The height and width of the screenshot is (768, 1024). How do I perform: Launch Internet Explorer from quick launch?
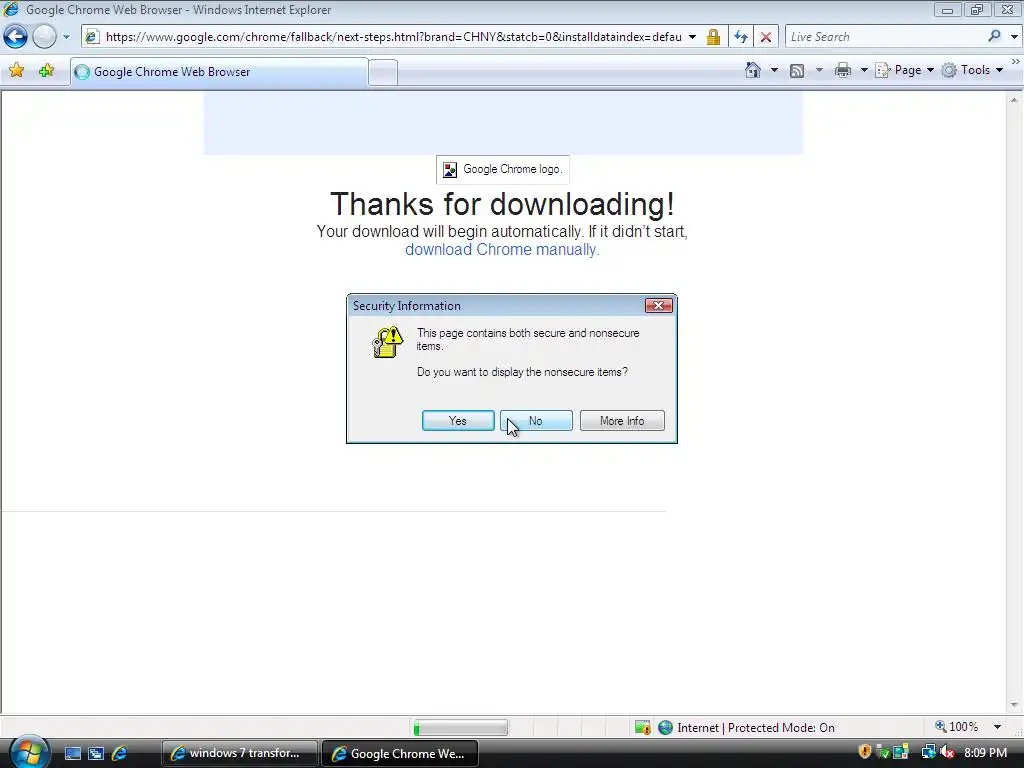click(x=120, y=754)
